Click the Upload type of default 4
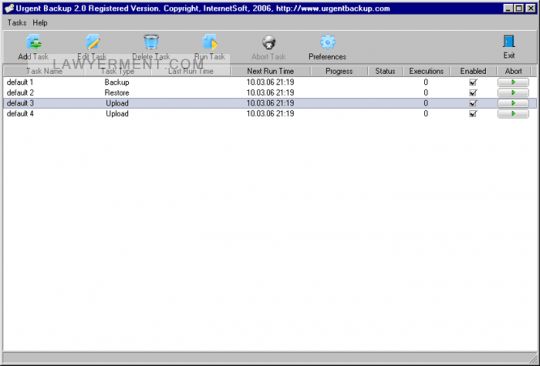540x366 pixels. 117,114
